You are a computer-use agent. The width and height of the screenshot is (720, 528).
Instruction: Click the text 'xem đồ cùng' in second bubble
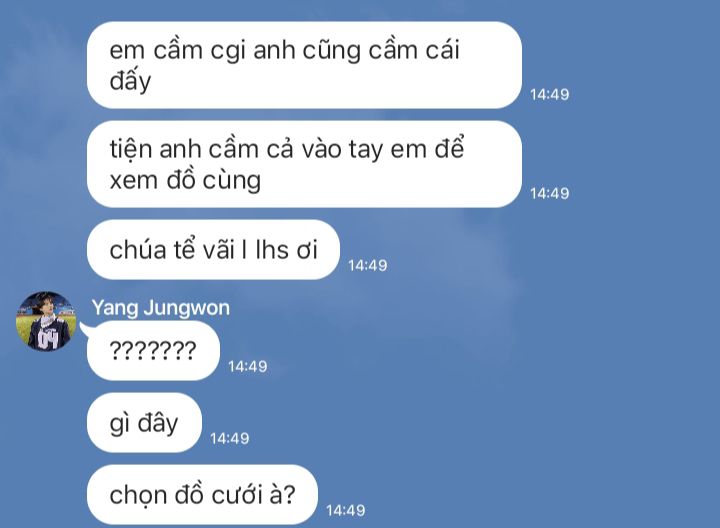click(x=185, y=180)
